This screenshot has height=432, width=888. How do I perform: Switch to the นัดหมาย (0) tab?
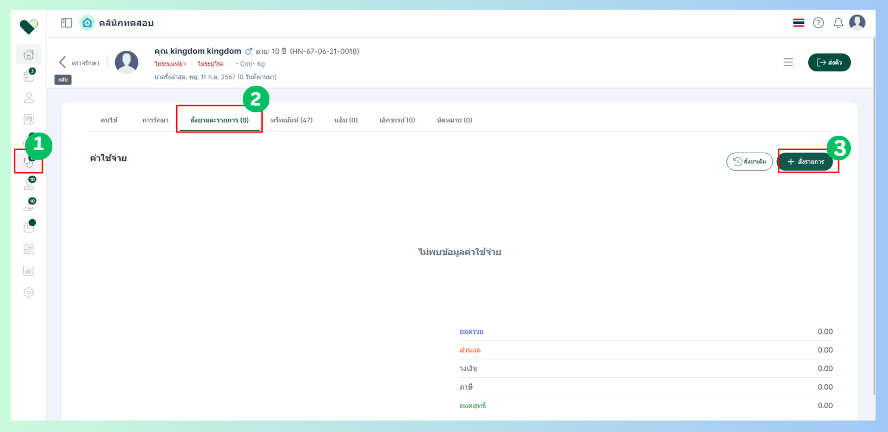click(455, 120)
